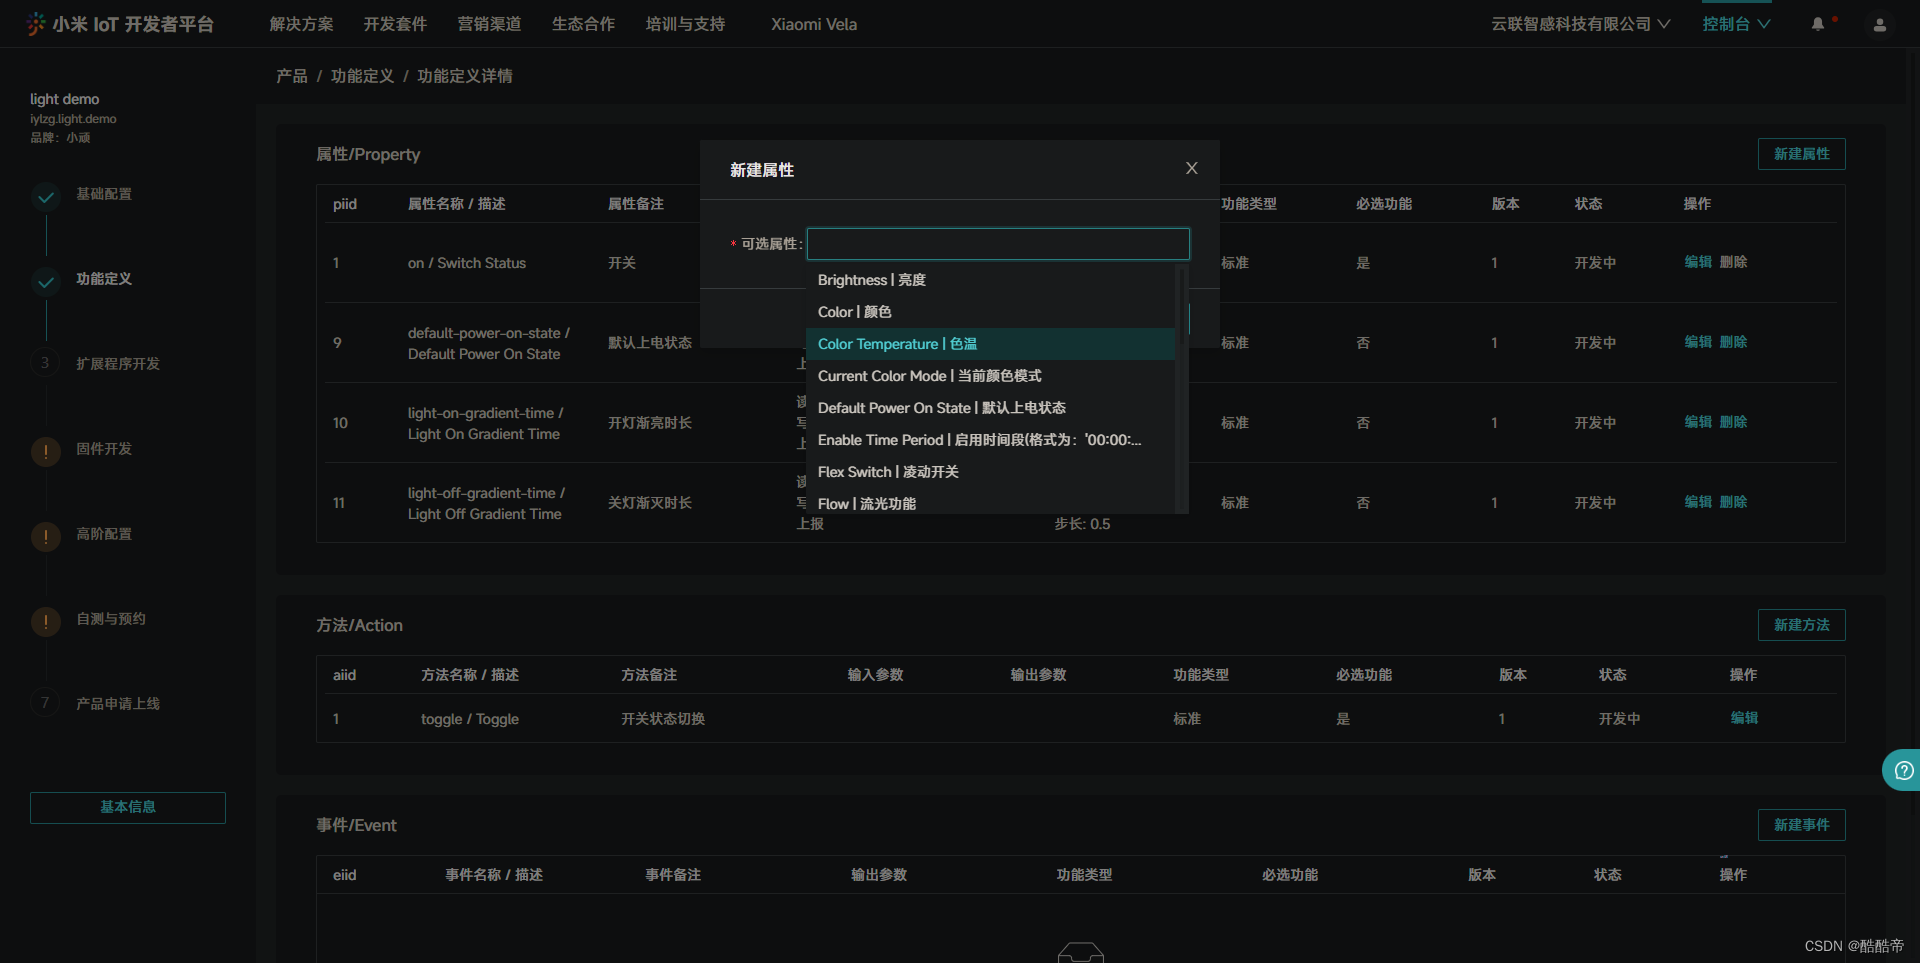The height and width of the screenshot is (963, 1920).
Task: Open 开发套件 in top navigation
Action: point(395,24)
